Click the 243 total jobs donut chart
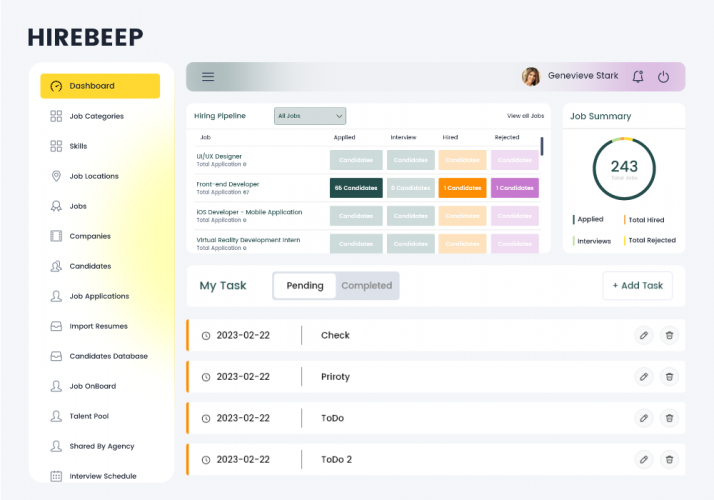The image size is (714, 500). pyautogui.click(x=624, y=169)
